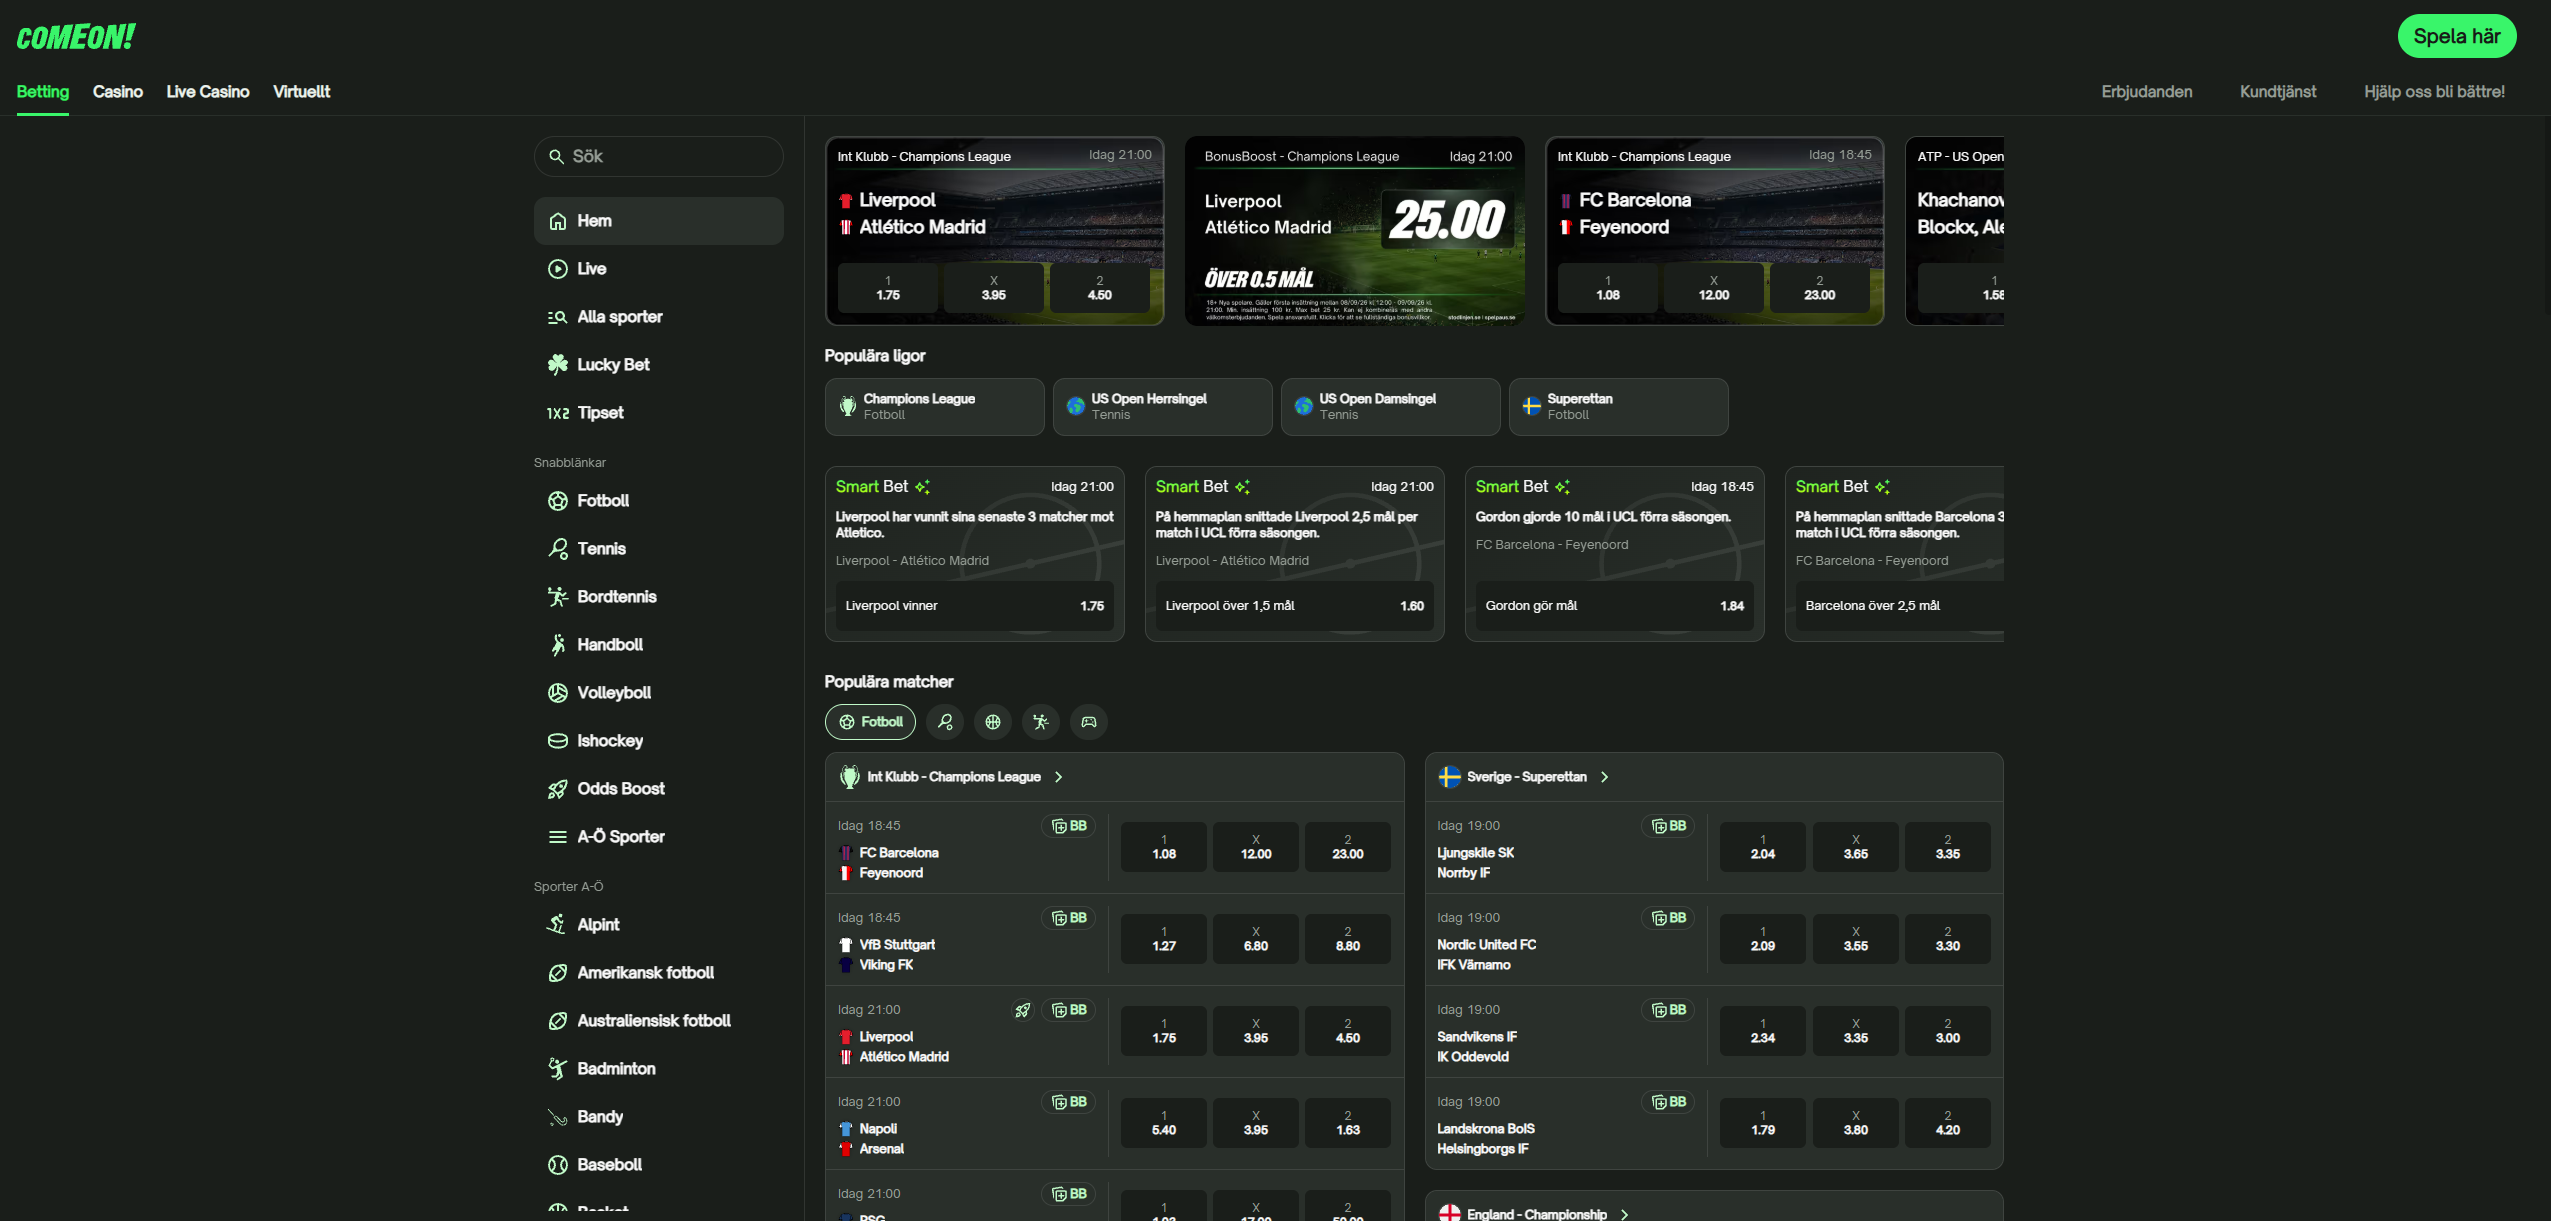Filter popular matches by tennis icon
Image resolution: width=2551 pixels, height=1221 pixels.
pos(945,722)
